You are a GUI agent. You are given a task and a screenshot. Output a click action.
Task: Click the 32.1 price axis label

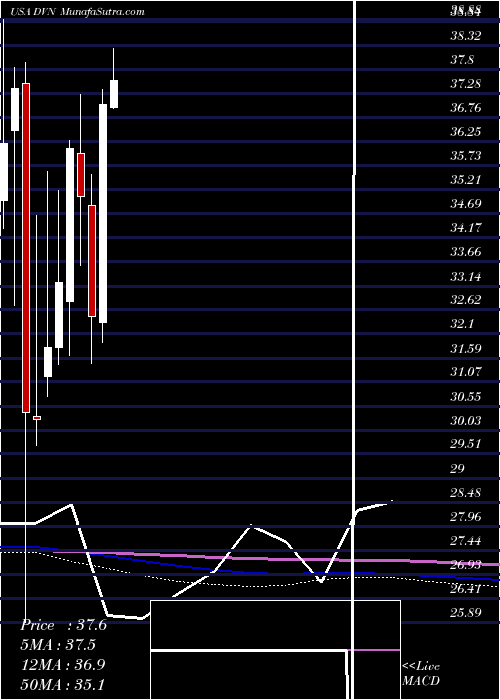pyautogui.click(x=462, y=324)
